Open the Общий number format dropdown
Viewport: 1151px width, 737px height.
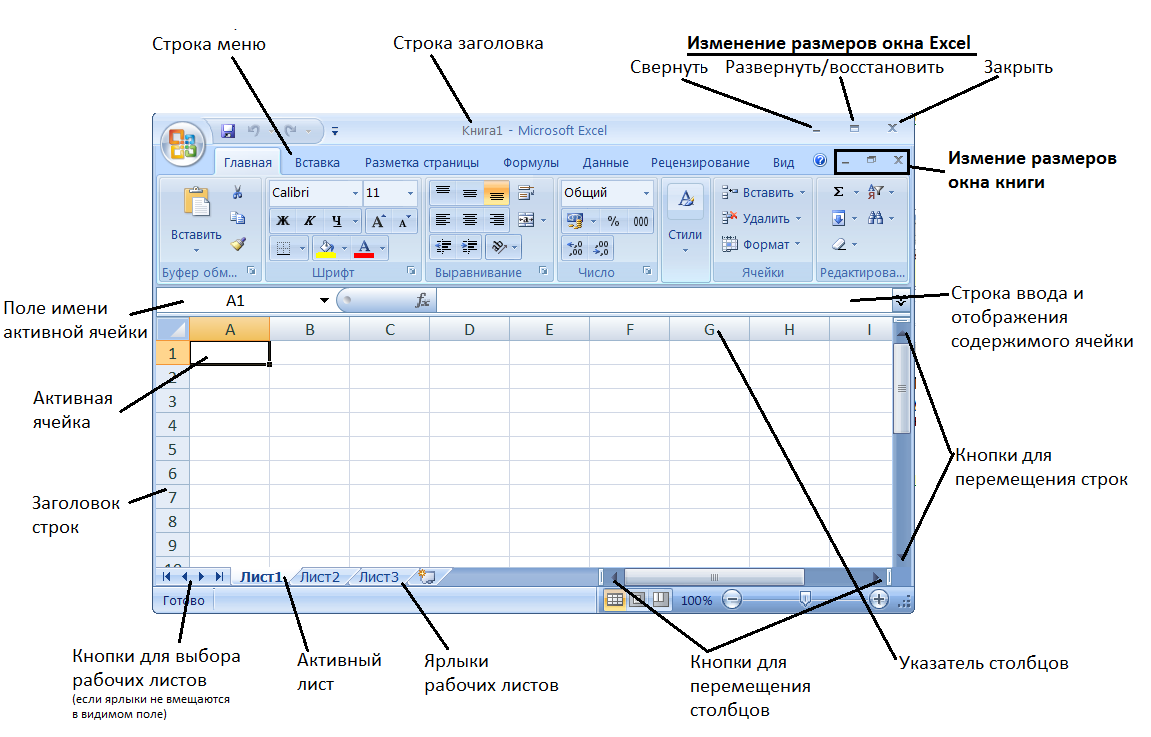pos(646,193)
